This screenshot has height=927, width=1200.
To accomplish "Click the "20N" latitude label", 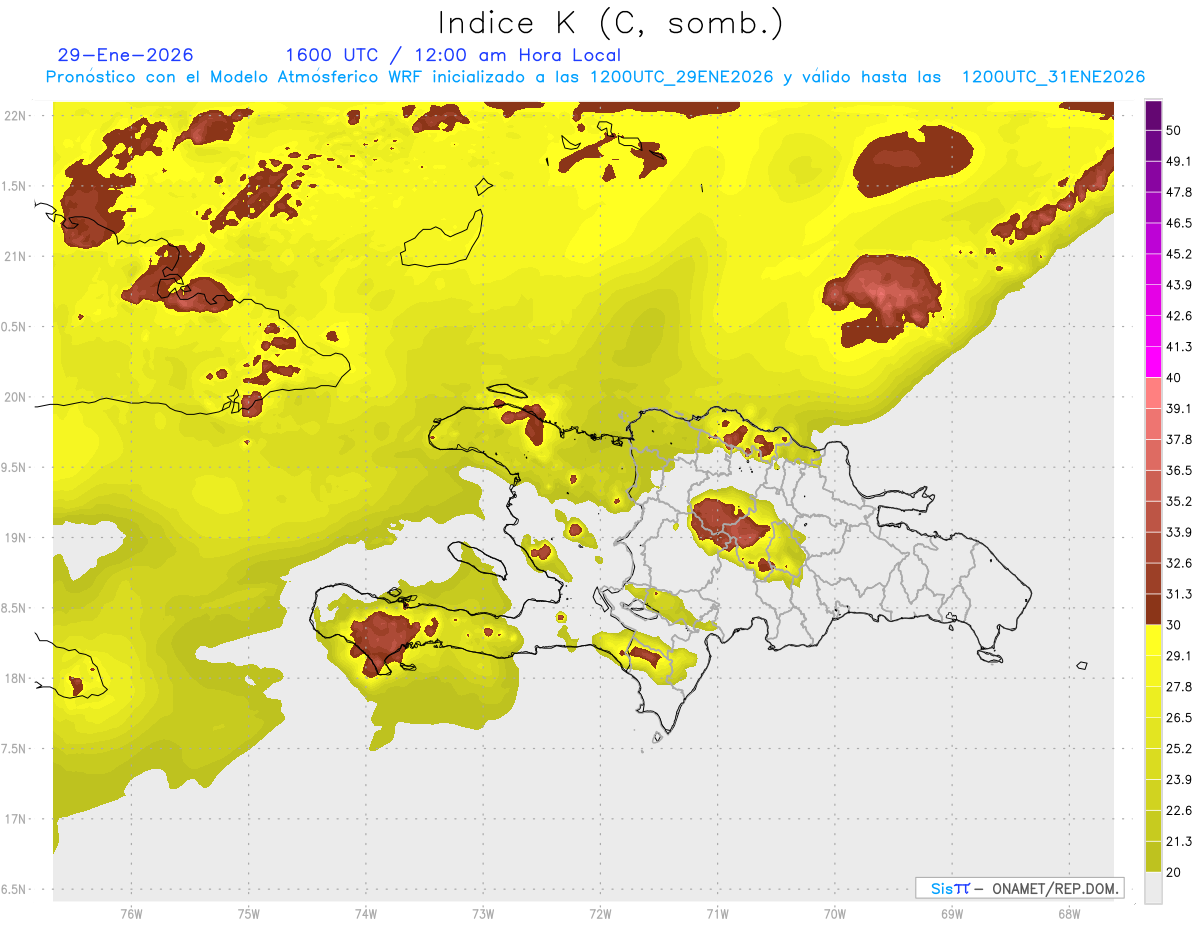I will [15, 397].
